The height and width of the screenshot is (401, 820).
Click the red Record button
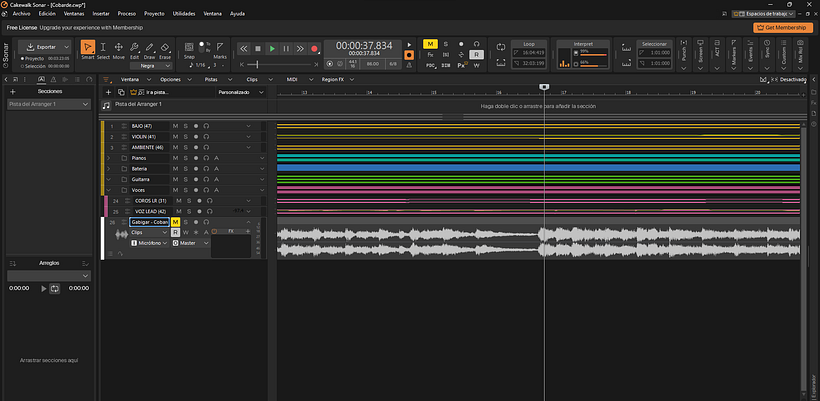314,48
